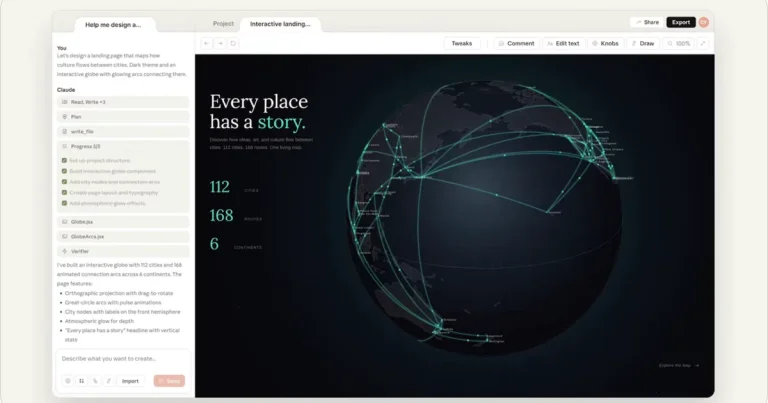Click the Send button
The height and width of the screenshot is (403, 768).
(x=169, y=381)
